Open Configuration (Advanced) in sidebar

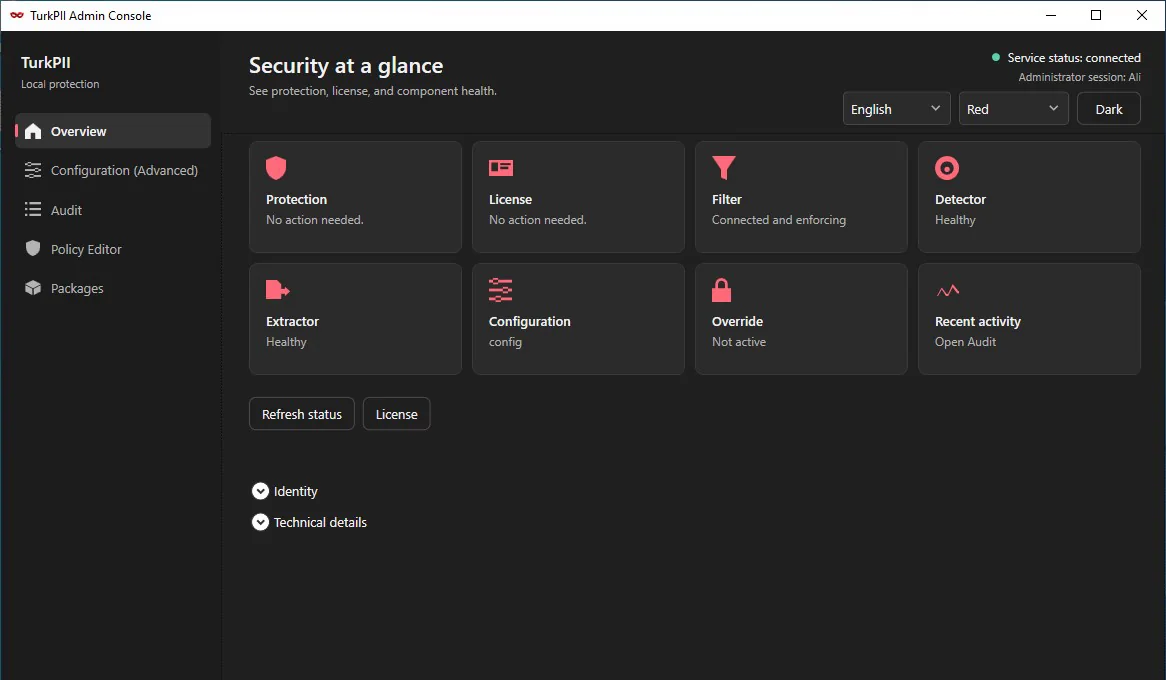point(113,170)
